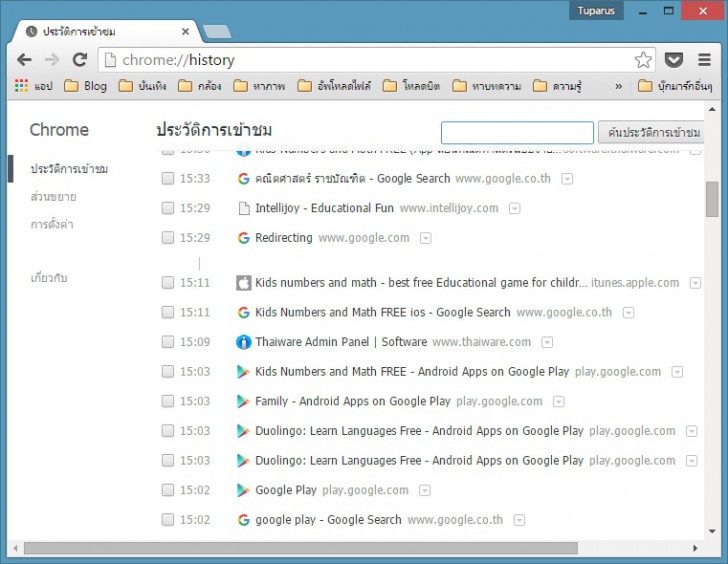Open a new tab with the new-tab button

click(x=217, y=32)
